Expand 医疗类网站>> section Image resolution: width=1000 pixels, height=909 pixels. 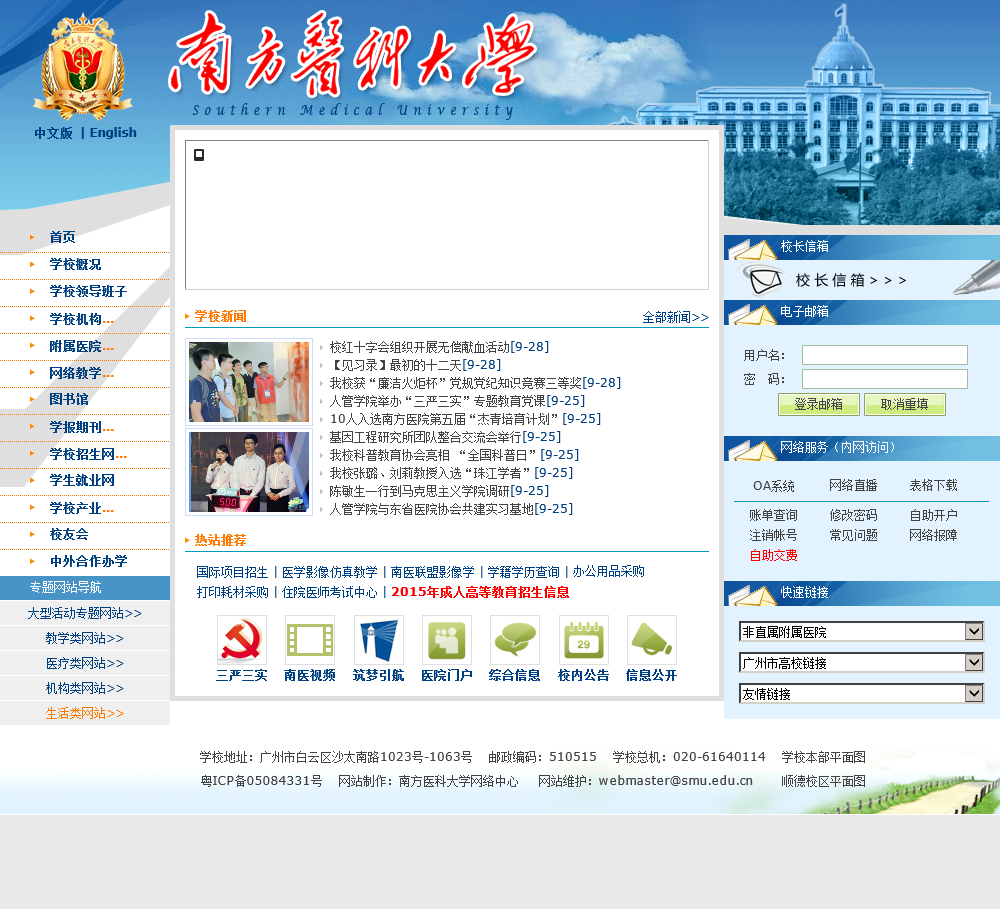pos(85,663)
